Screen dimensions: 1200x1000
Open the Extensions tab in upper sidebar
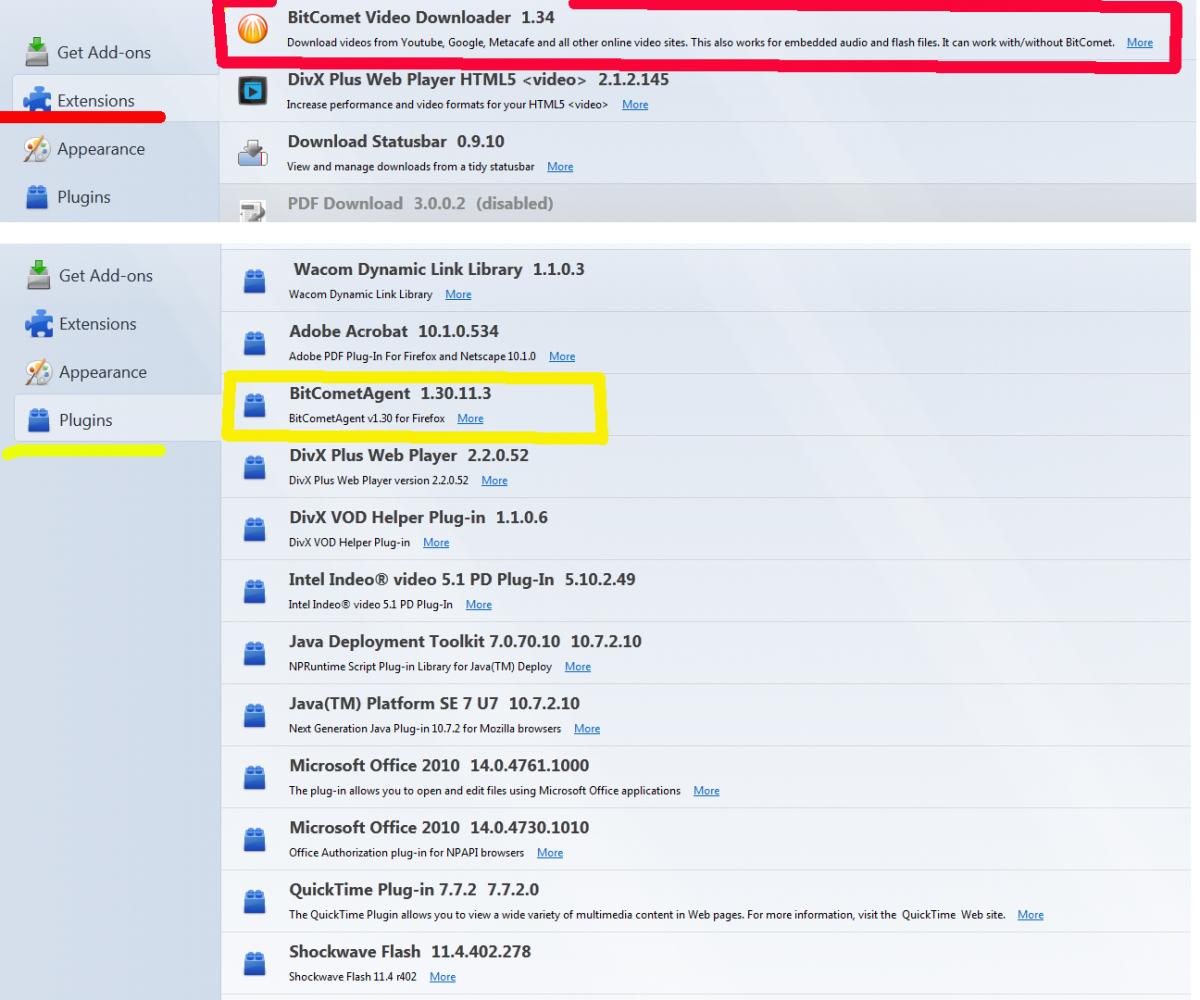(96, 101)
